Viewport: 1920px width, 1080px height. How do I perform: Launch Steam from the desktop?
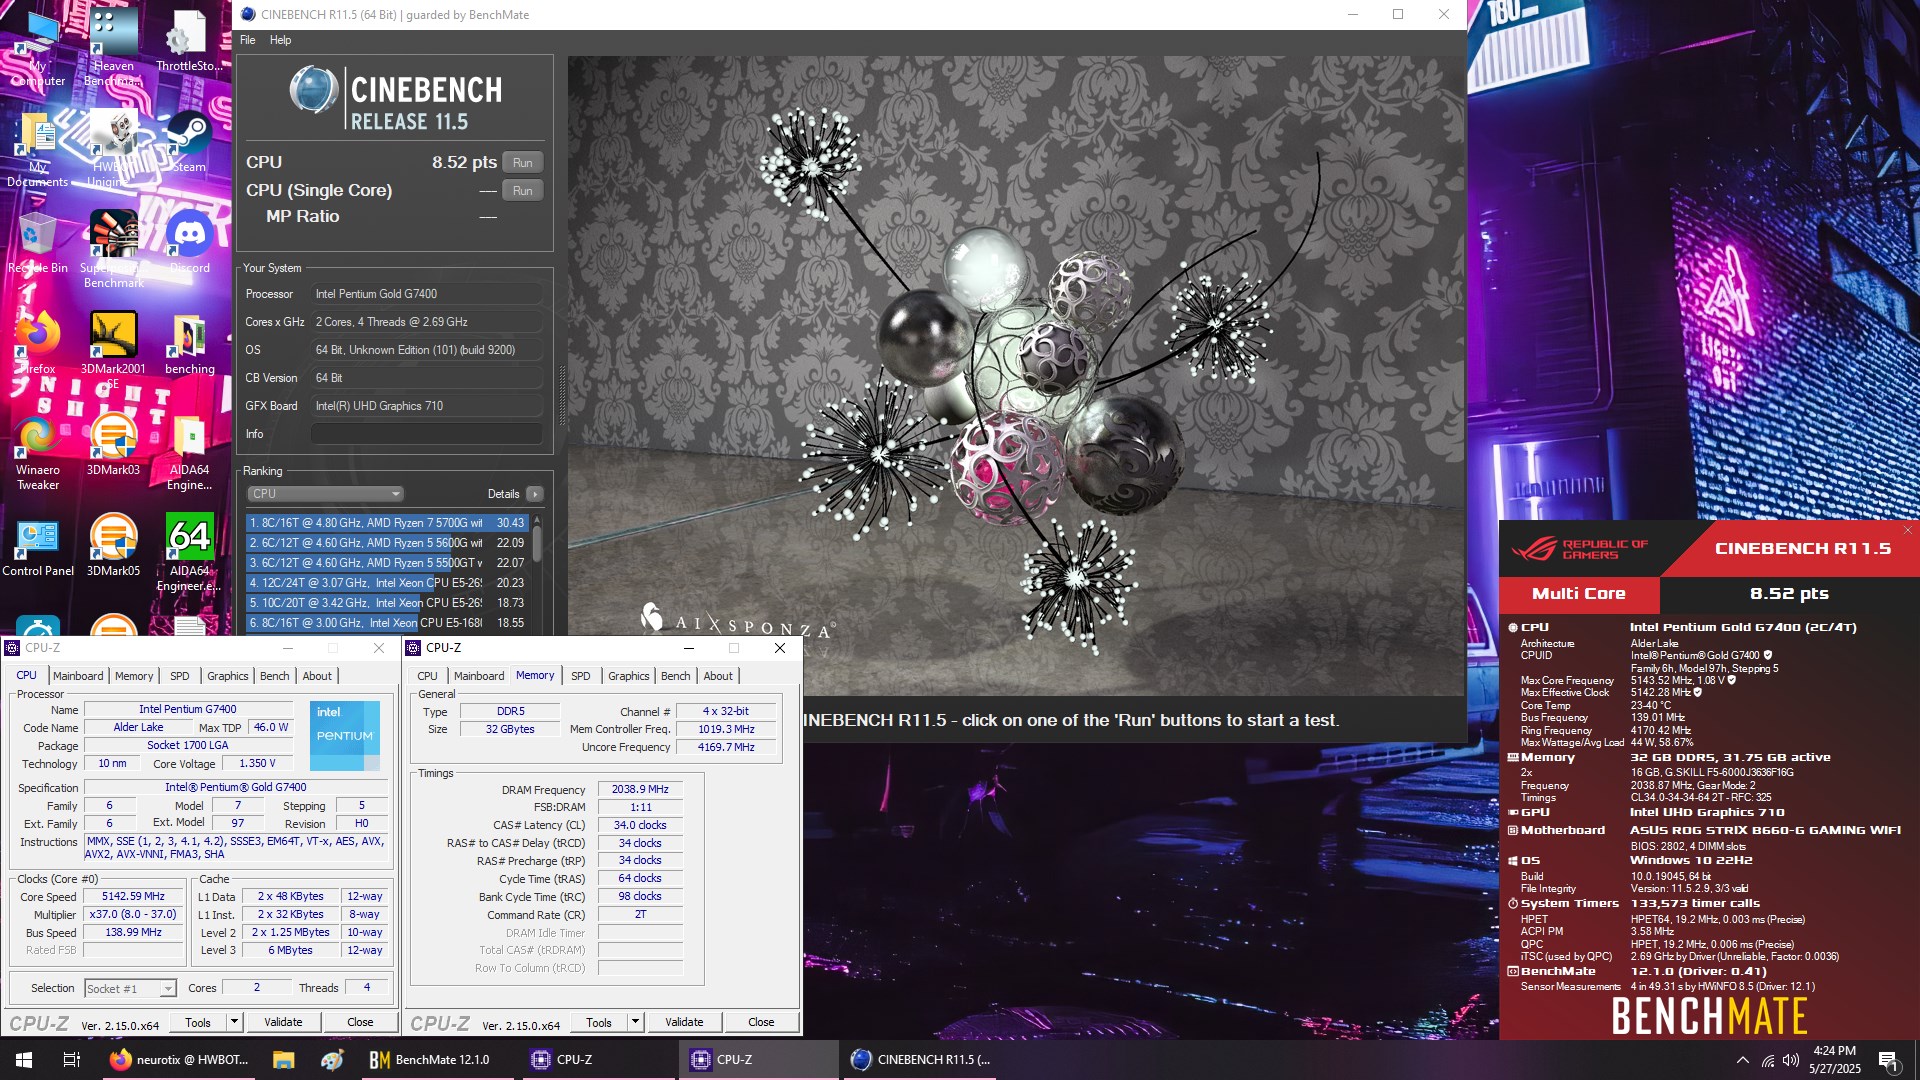point(188,142)
